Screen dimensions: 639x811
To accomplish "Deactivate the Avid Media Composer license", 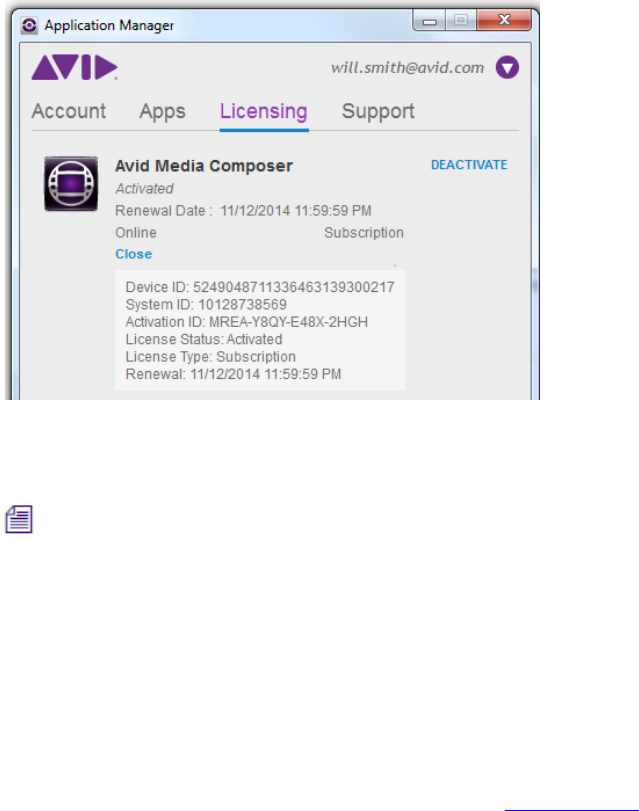I will click(469, 165).
